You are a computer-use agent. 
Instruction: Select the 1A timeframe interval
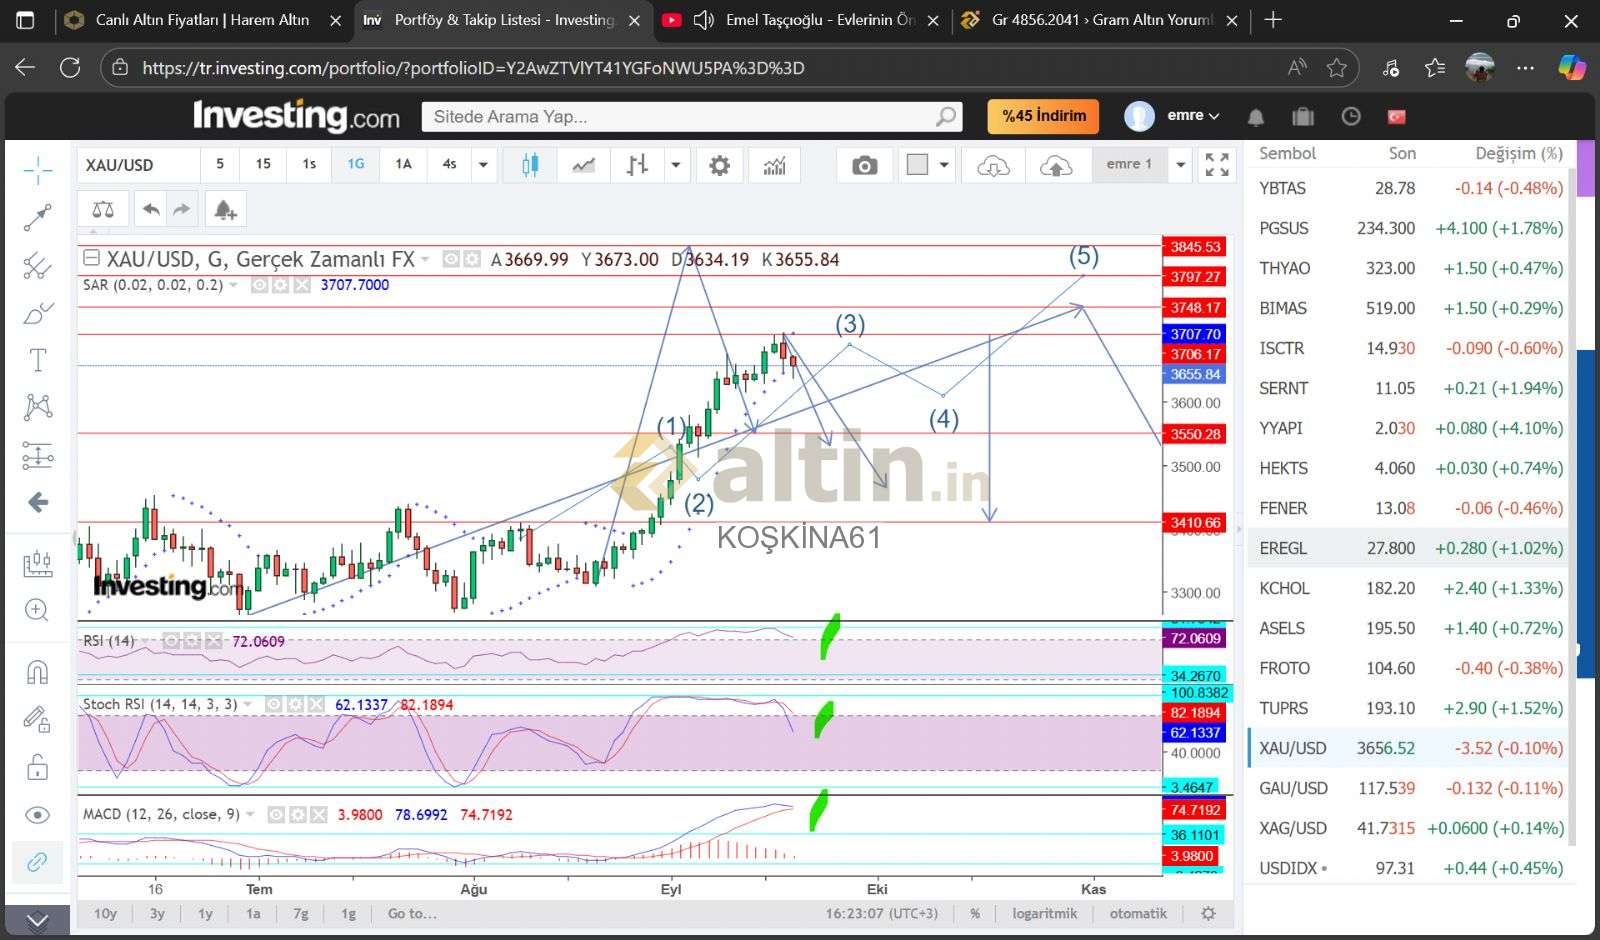pyautogui.click(x=403, y=165)
